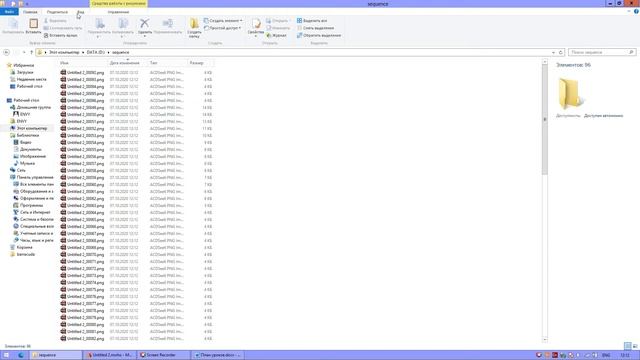640x360 pixels.
Task: Click Изменить in the ribbon
Action: coord(278,28)
